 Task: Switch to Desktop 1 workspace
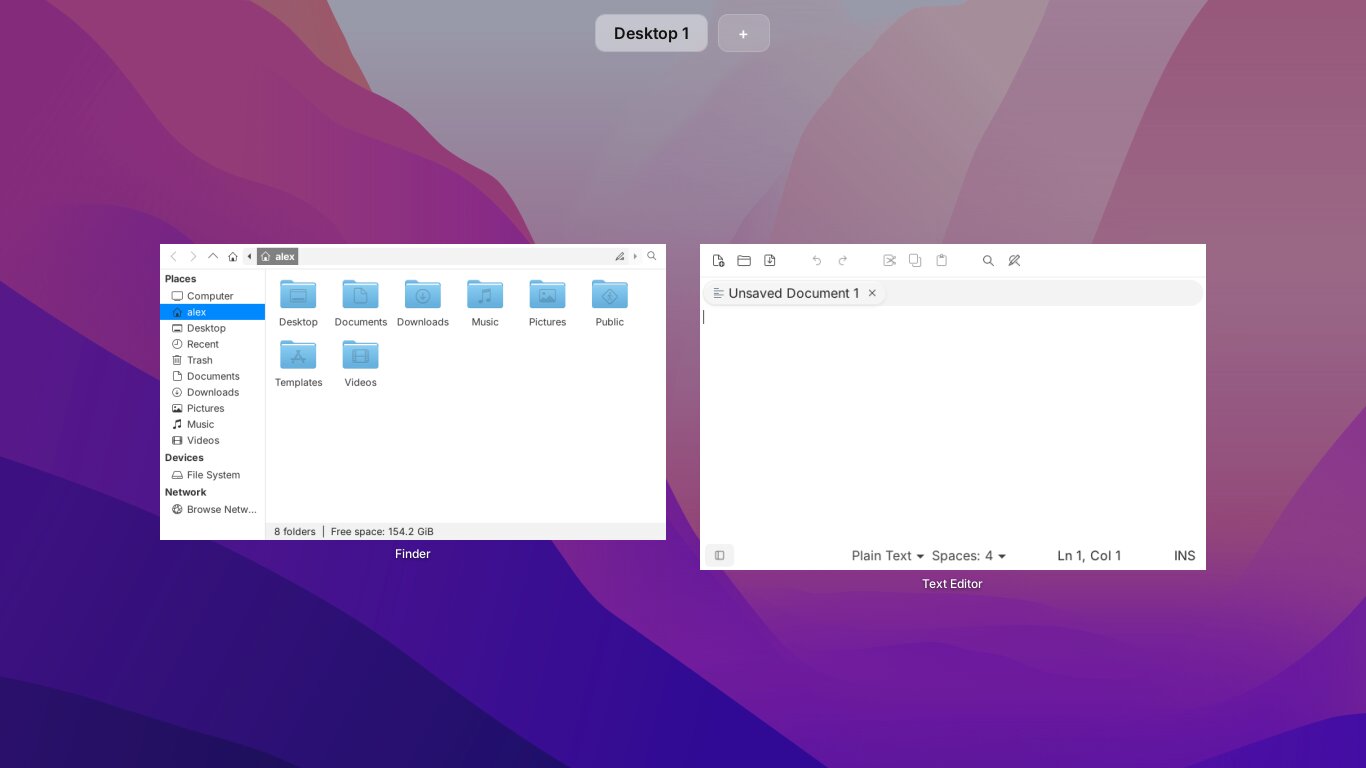pyautogui.click(x=651, y=33)
